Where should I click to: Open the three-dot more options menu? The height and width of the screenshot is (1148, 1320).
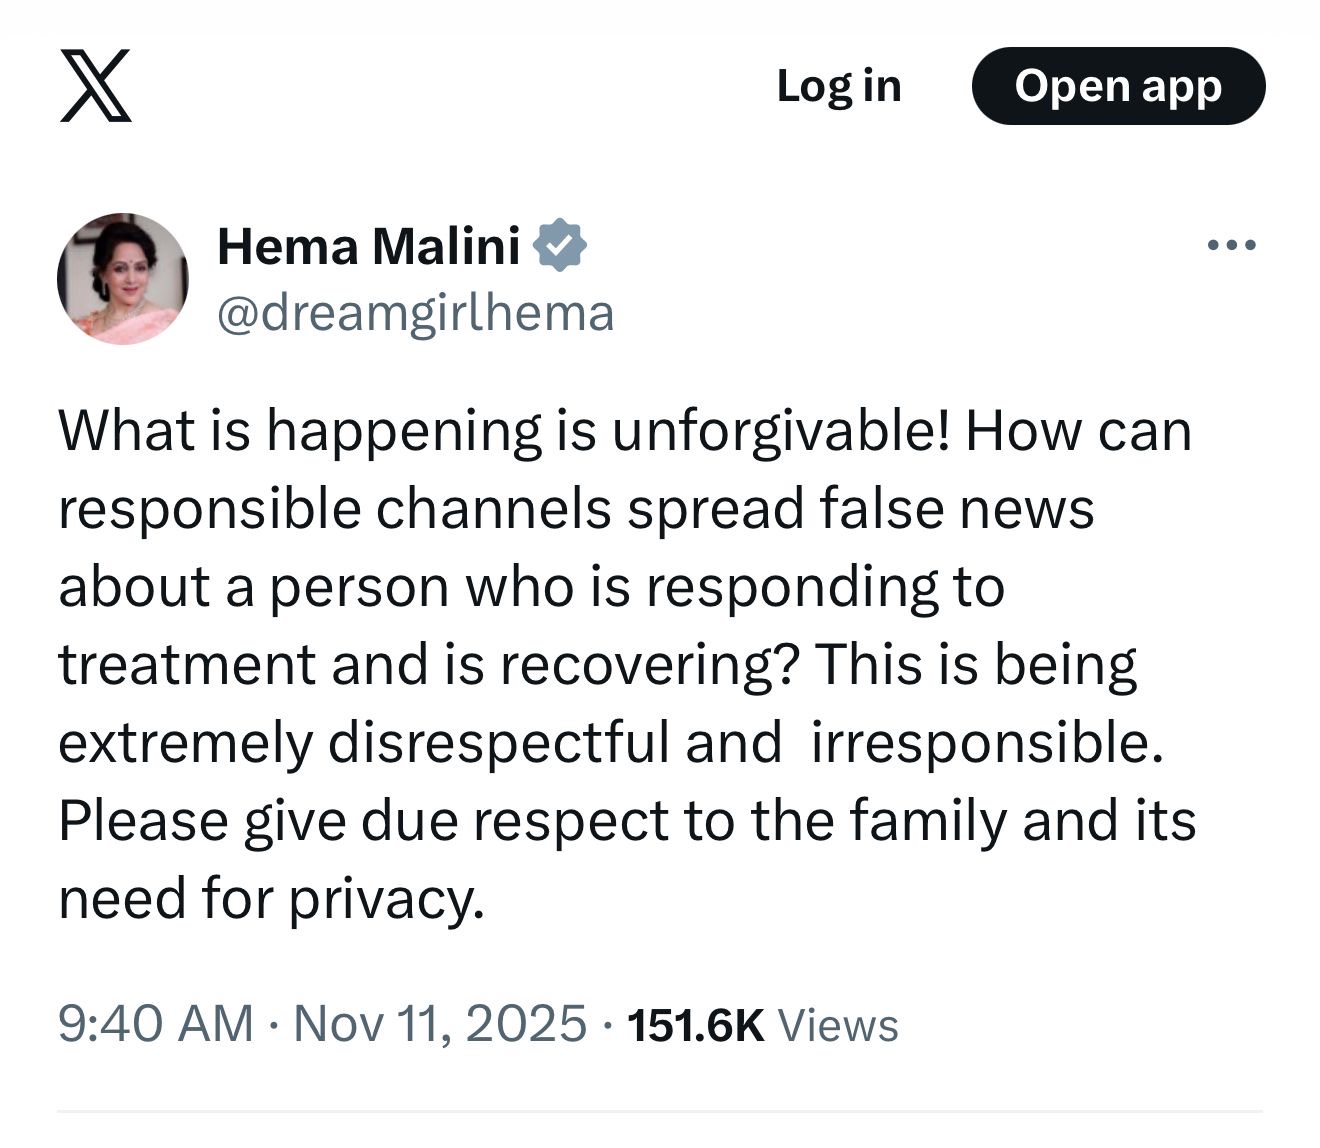[x=1231, y=246]
